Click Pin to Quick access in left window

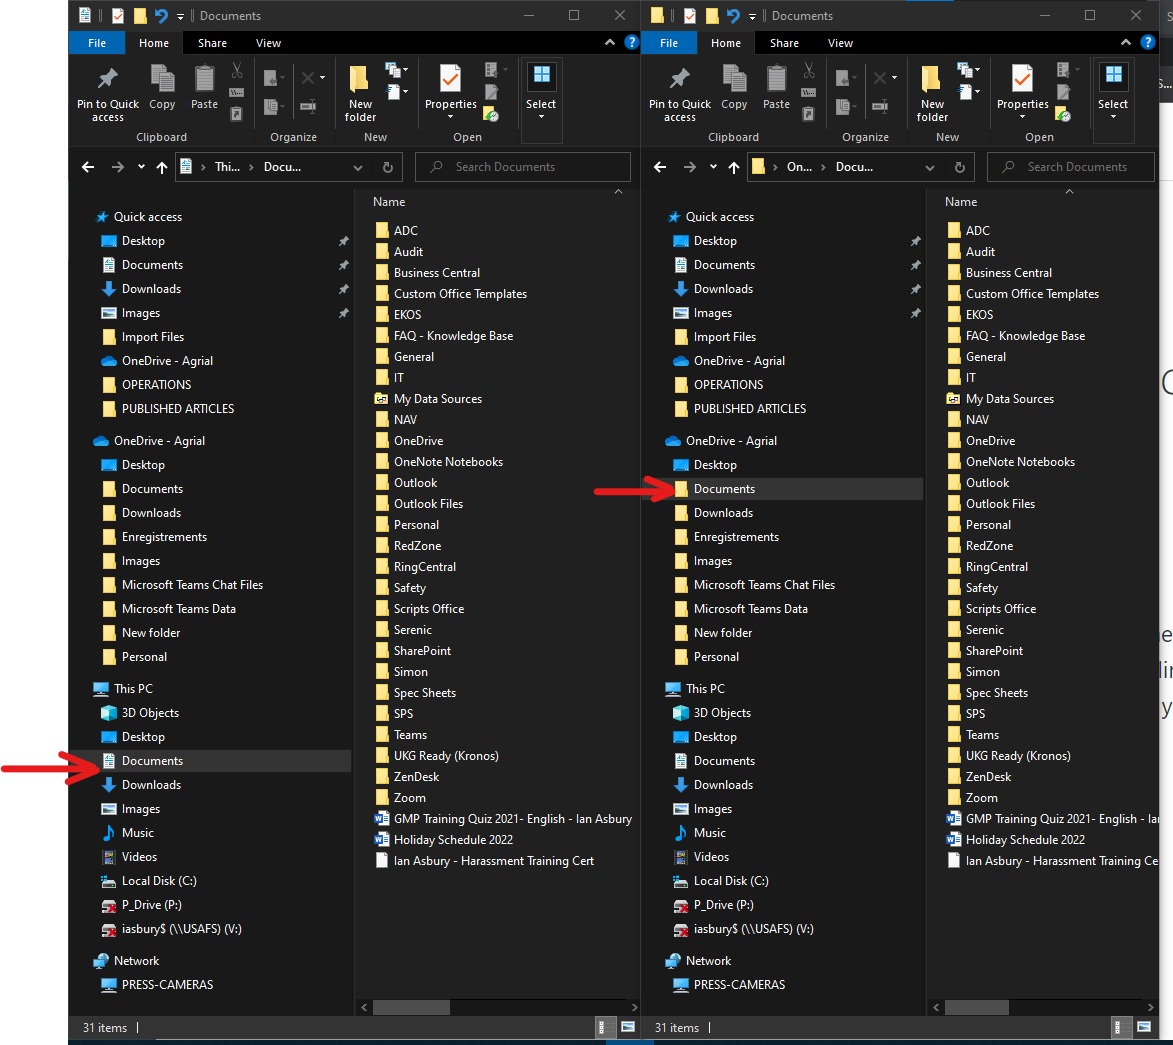tap(108, 94)
